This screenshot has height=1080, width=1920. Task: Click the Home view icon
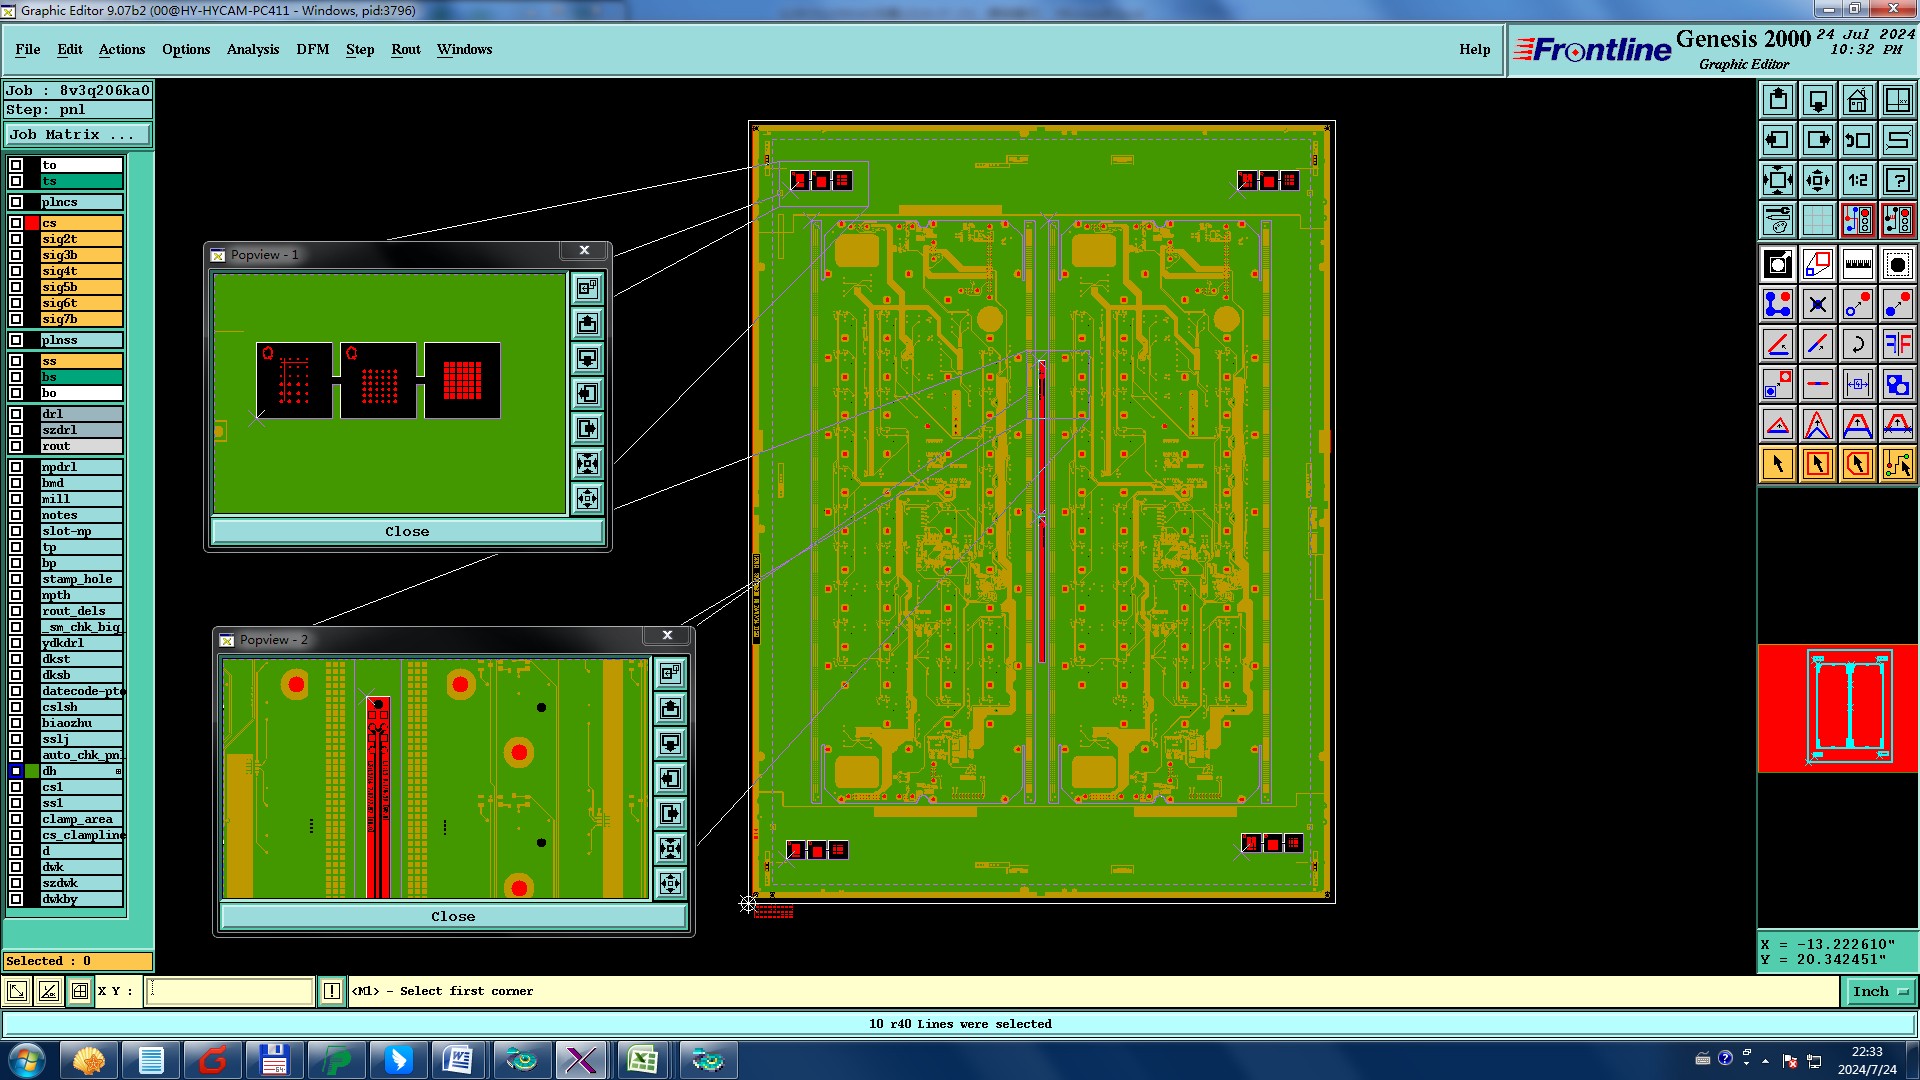(x=1857, y=100)
